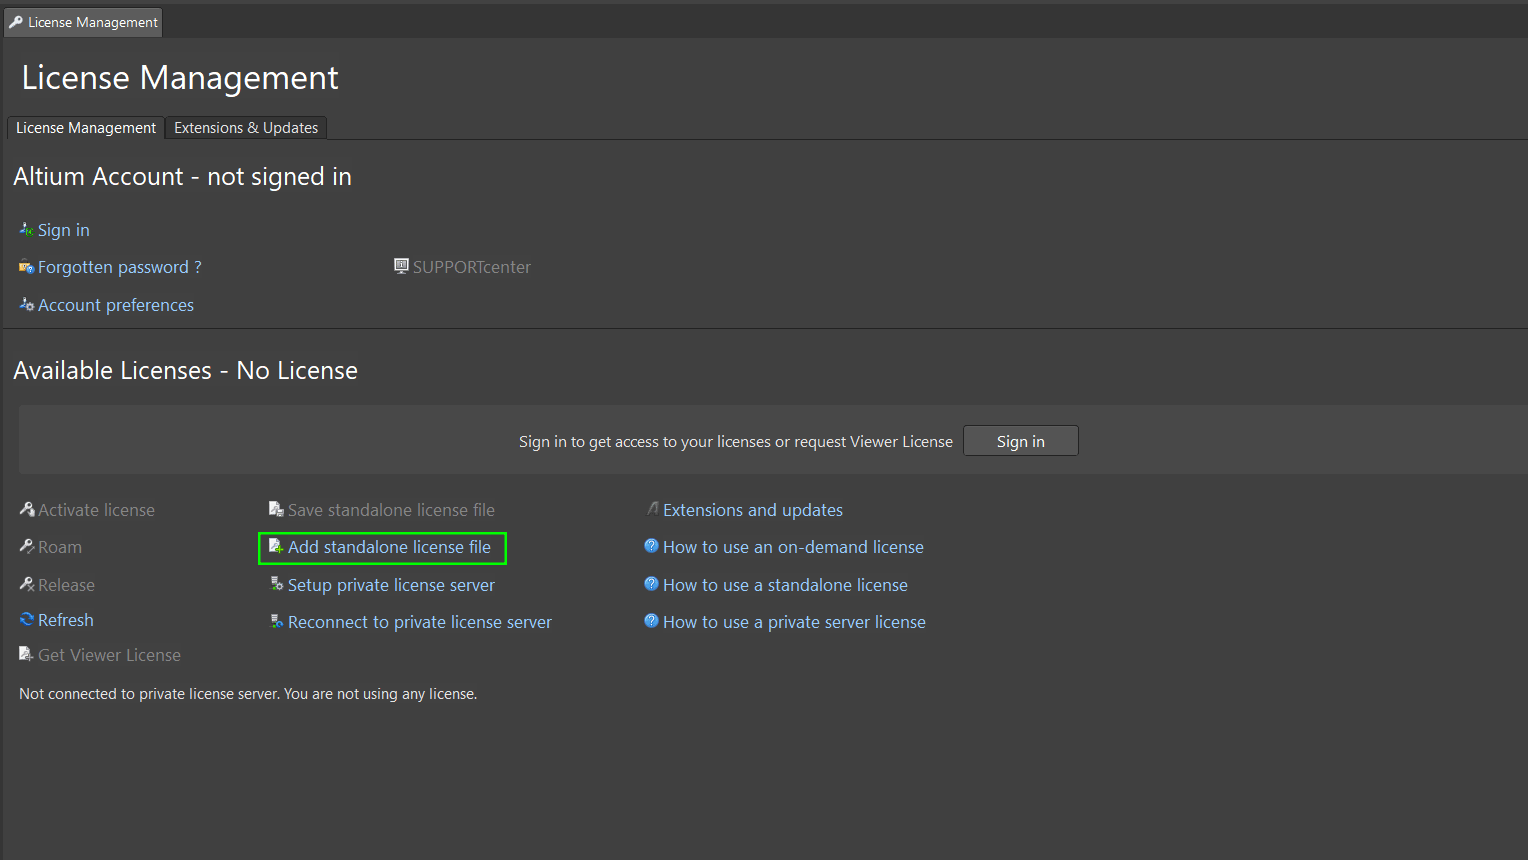Click the Get Viewer License option

click(x=109, y=655)
